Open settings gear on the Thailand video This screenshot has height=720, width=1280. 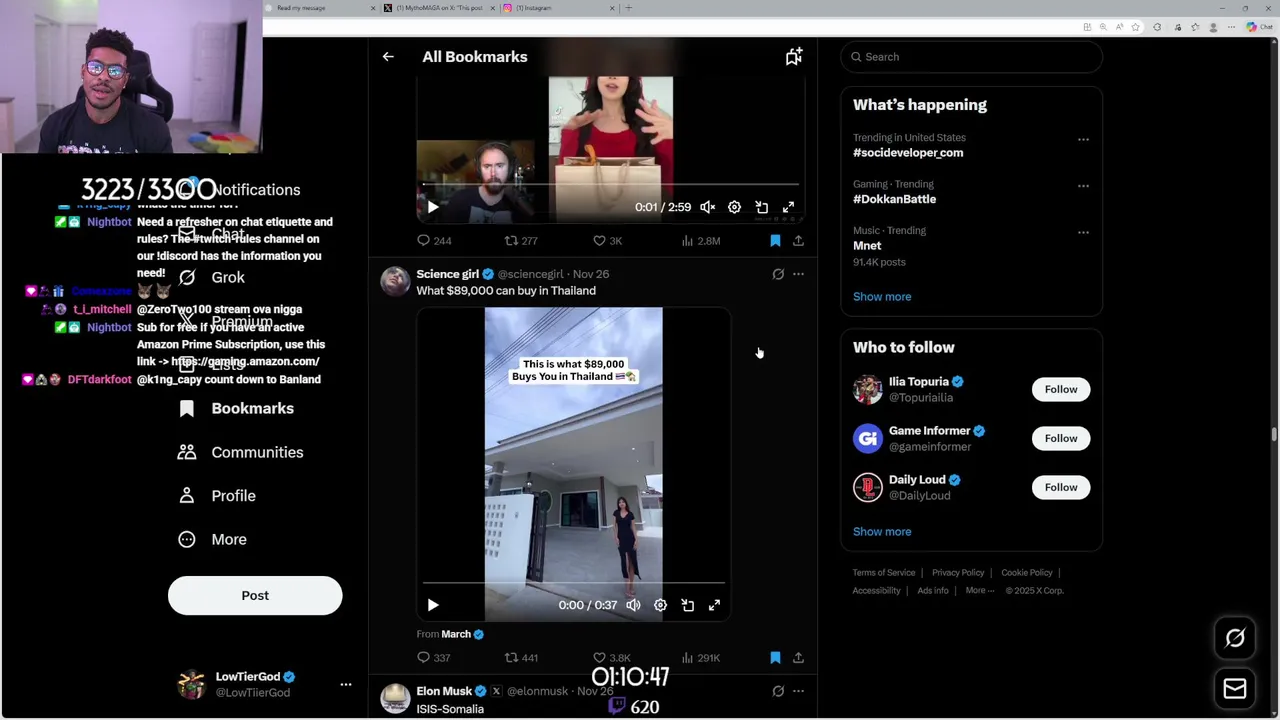click(x=660, y=605)
